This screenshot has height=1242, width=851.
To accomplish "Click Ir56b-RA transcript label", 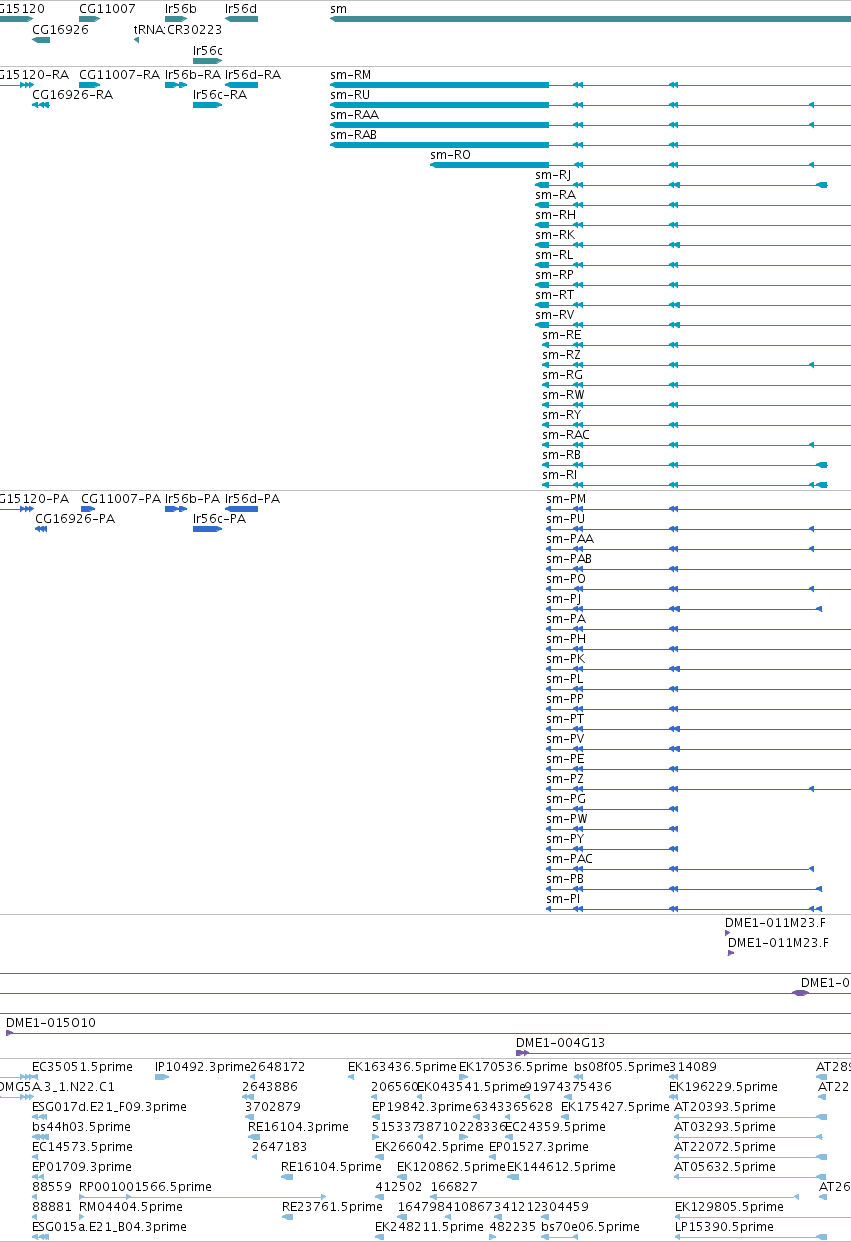I will (192, 74).
